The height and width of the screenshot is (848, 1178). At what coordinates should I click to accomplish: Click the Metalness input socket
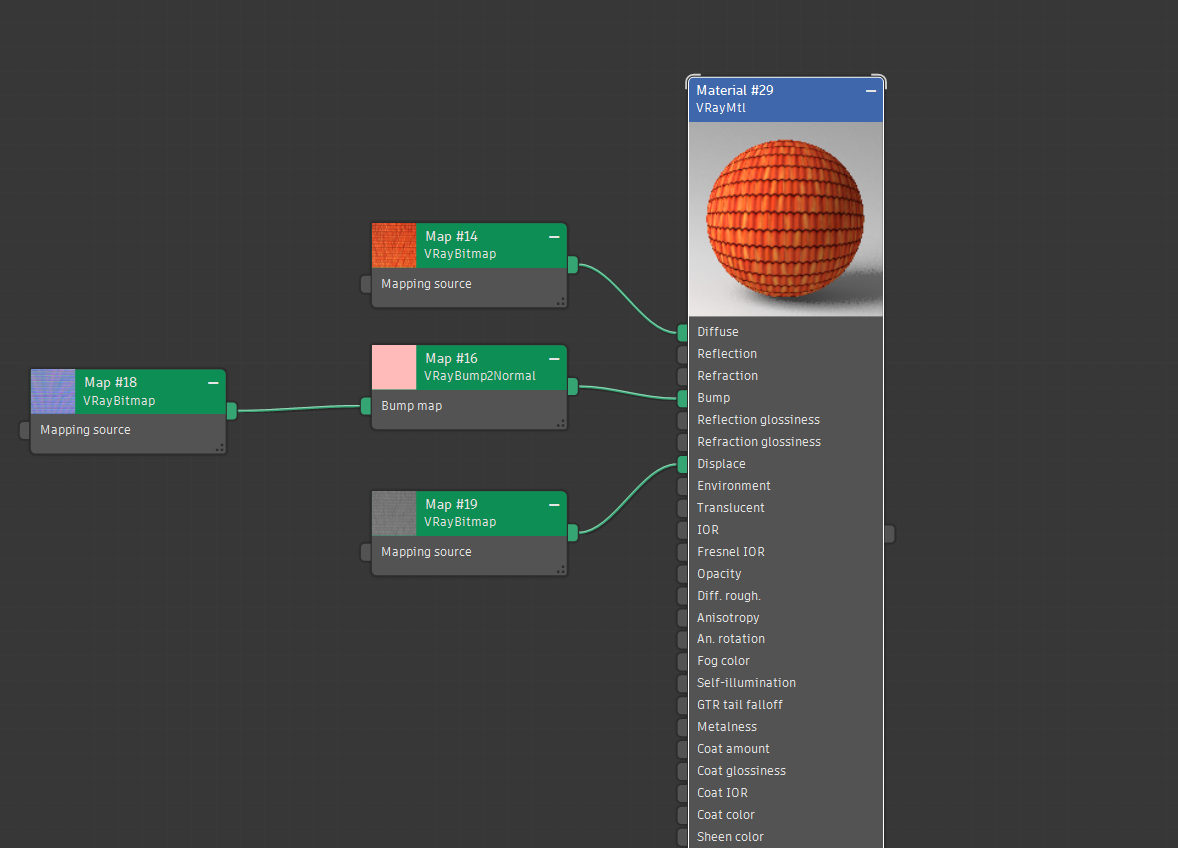(682, 727)
